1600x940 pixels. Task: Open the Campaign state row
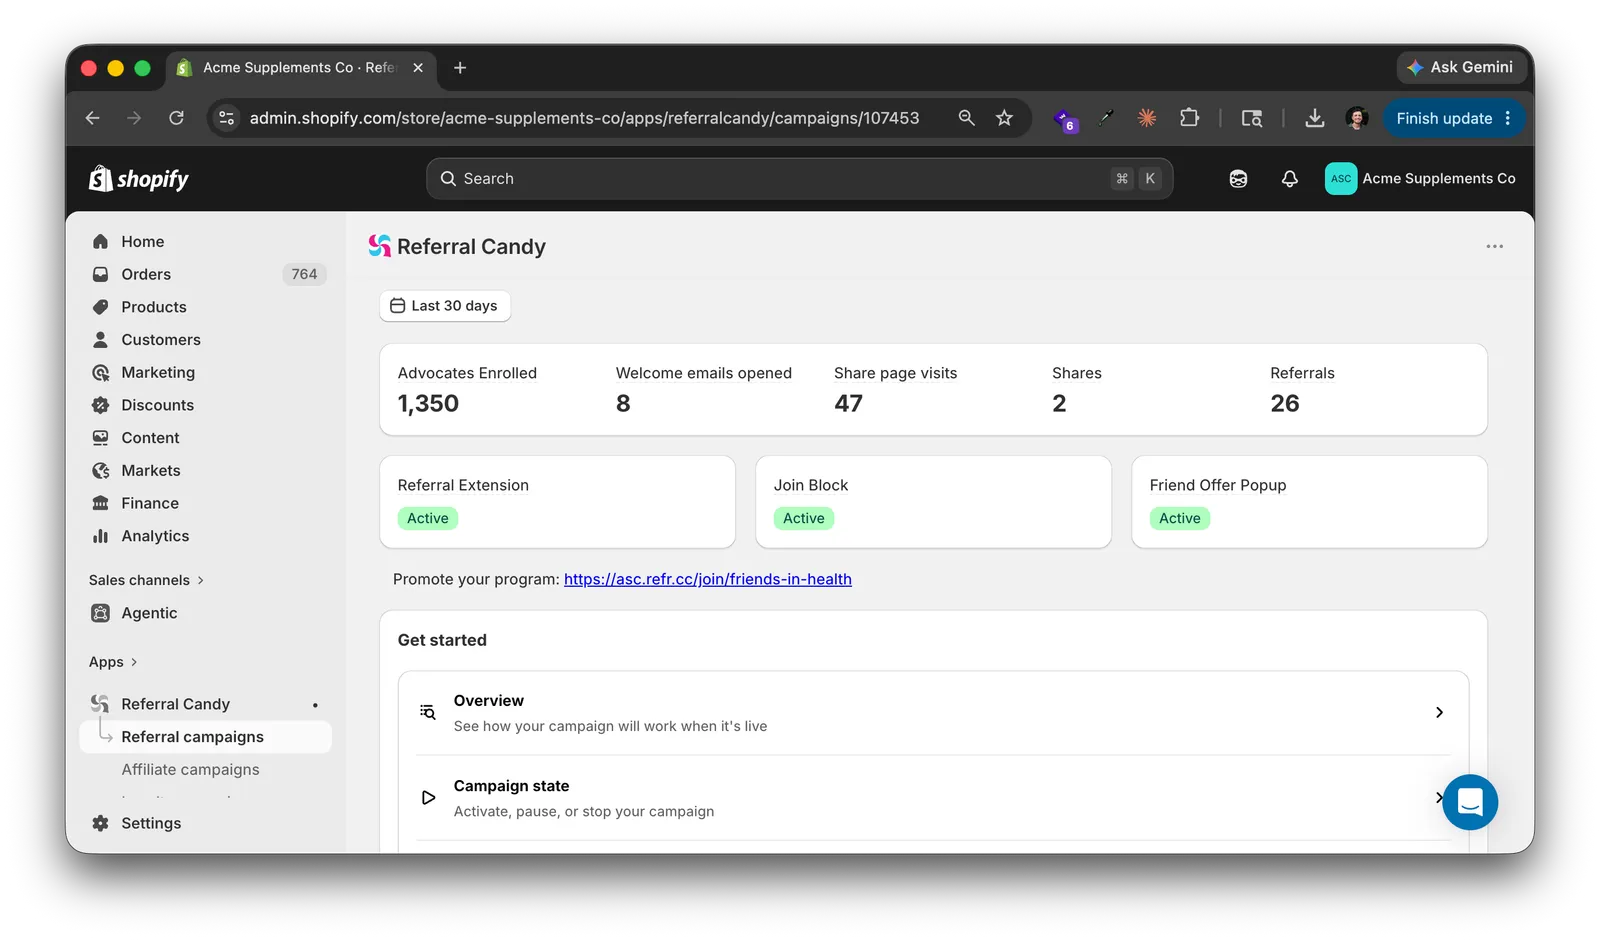(933, 798)
